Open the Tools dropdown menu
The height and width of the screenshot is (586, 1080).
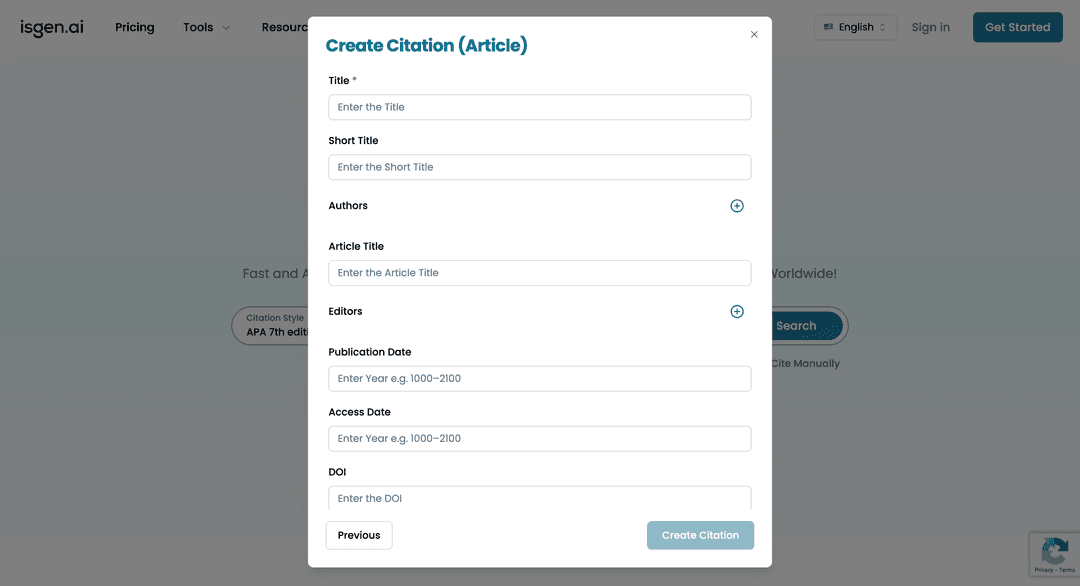click(206, 27)
